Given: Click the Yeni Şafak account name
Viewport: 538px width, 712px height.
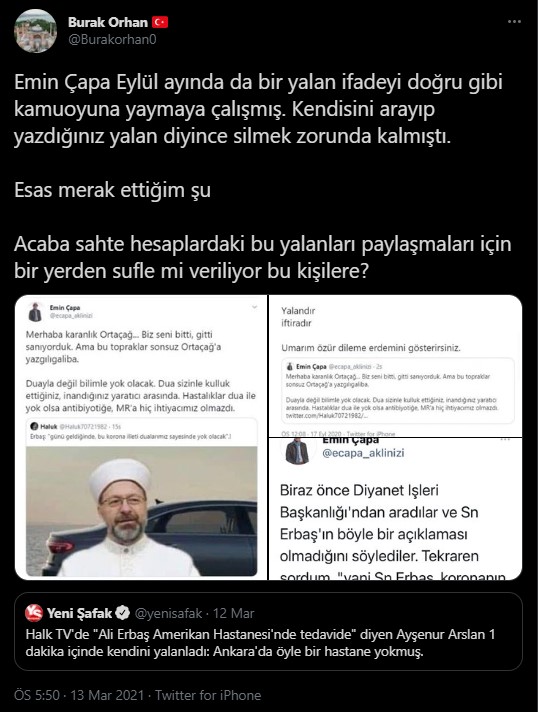Looking at the screenshot, I should (x=79, y=613).
